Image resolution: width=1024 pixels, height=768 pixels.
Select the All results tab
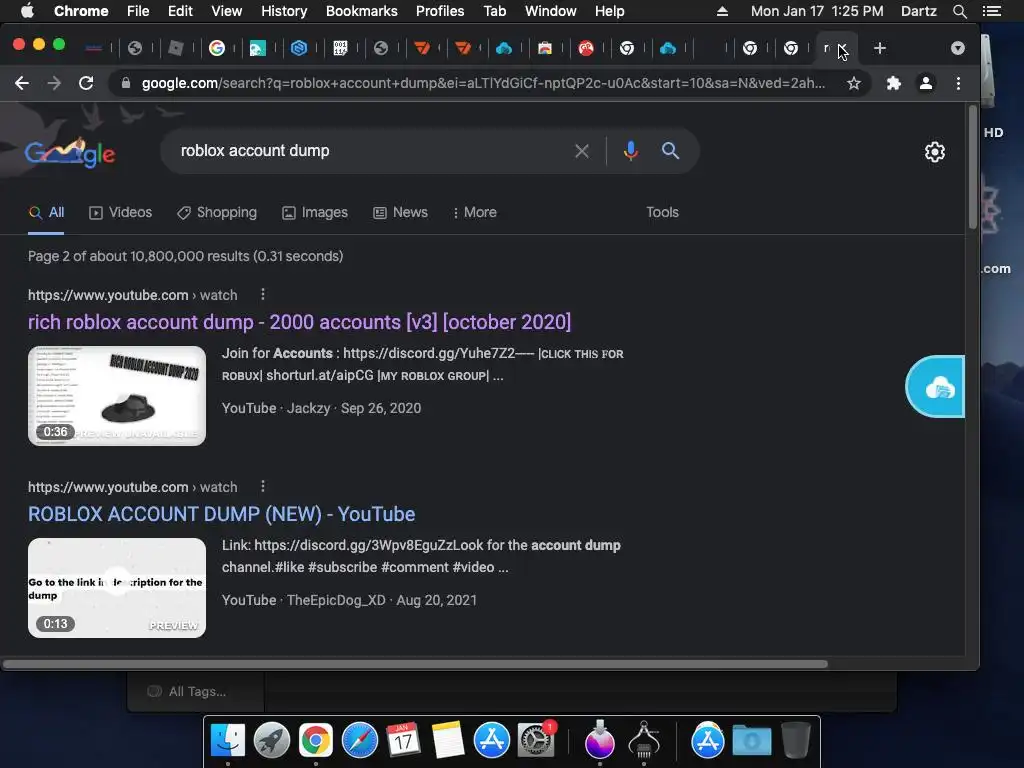[46, 212]
